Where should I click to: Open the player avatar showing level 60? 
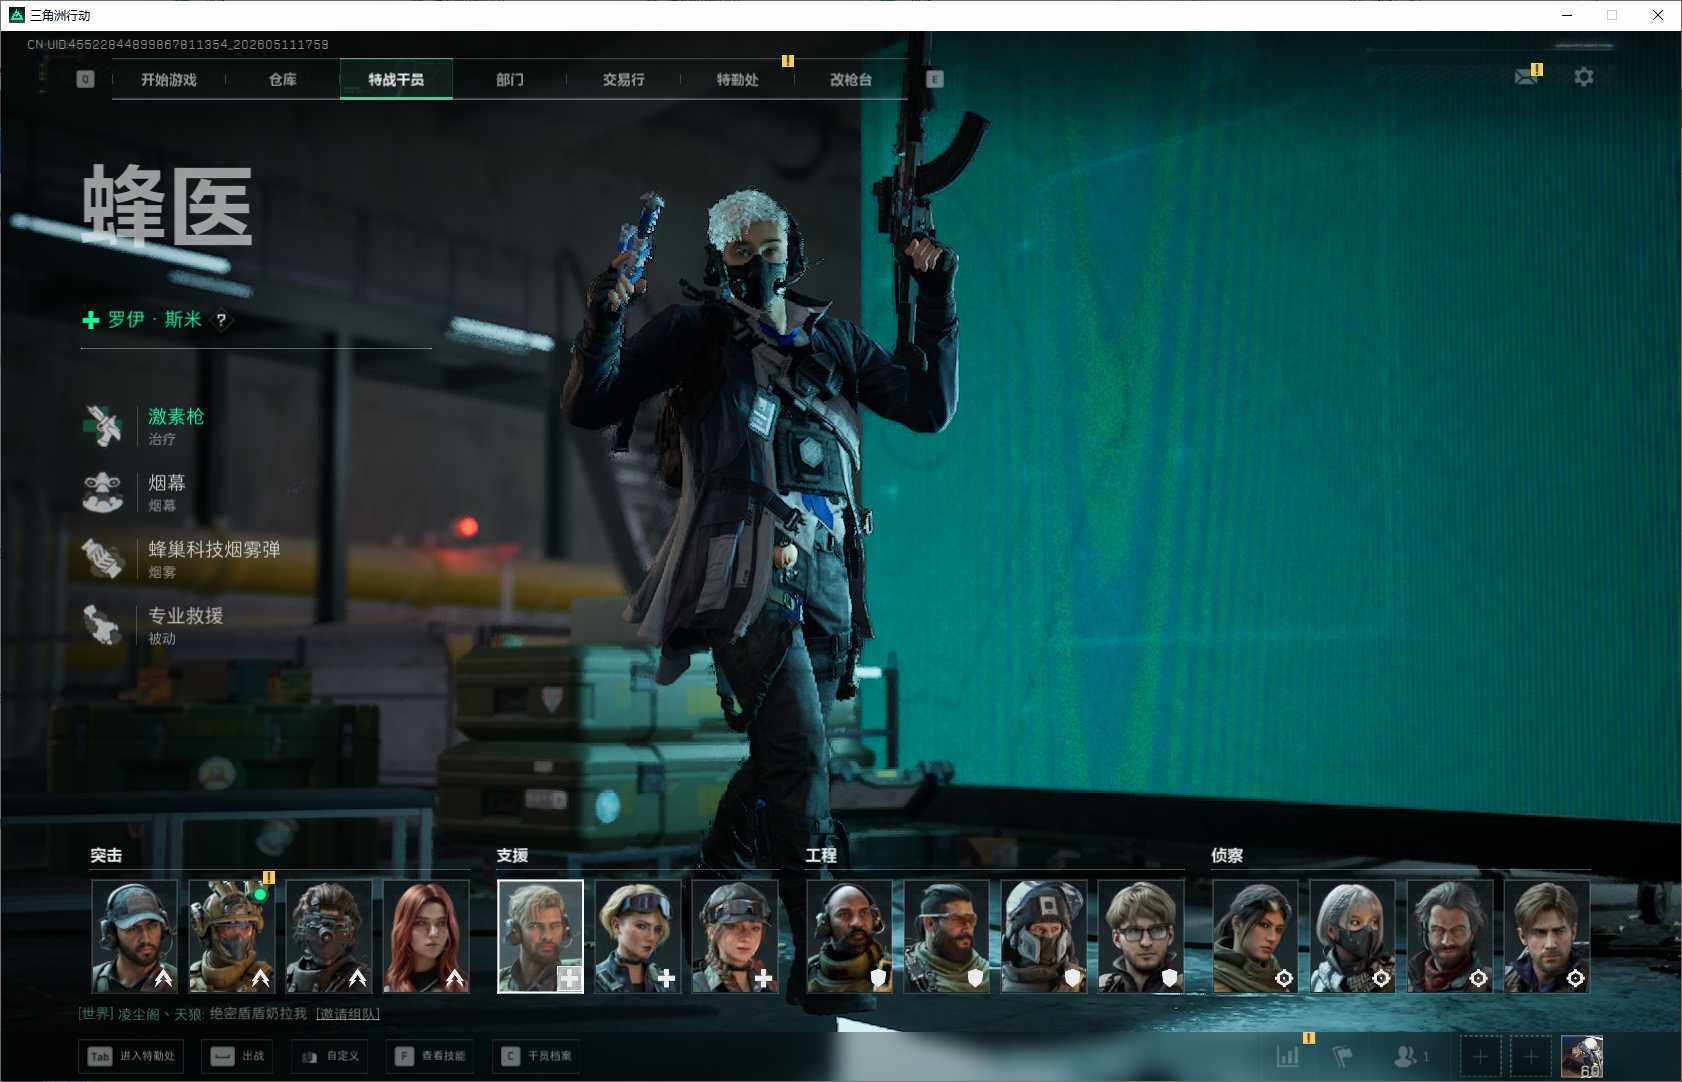pyautogui.click(x=1582, y=1056)
